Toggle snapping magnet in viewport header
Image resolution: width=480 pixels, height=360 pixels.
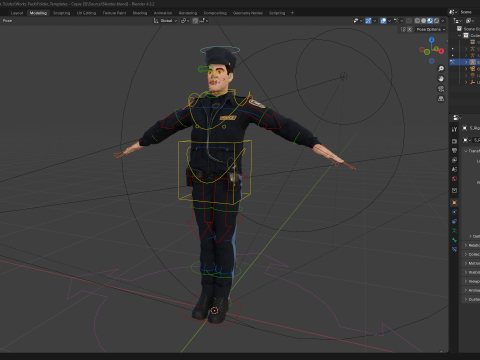click(195, 21)
